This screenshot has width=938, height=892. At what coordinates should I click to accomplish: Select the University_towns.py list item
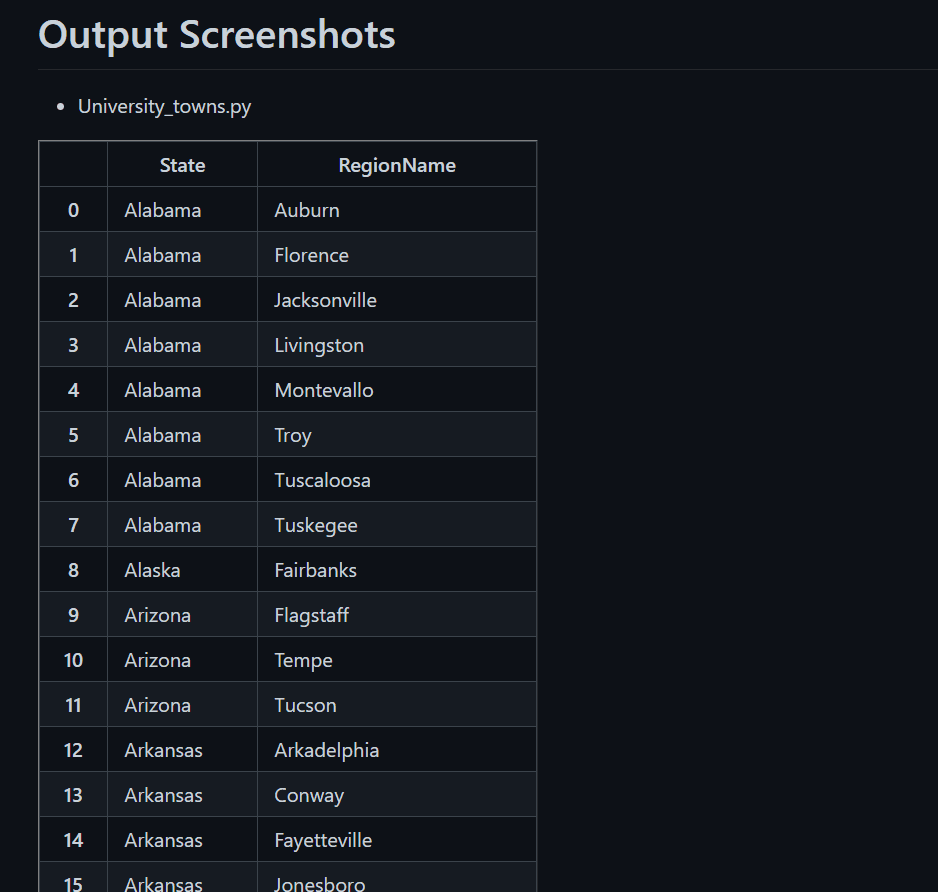(x=165, y=106)
